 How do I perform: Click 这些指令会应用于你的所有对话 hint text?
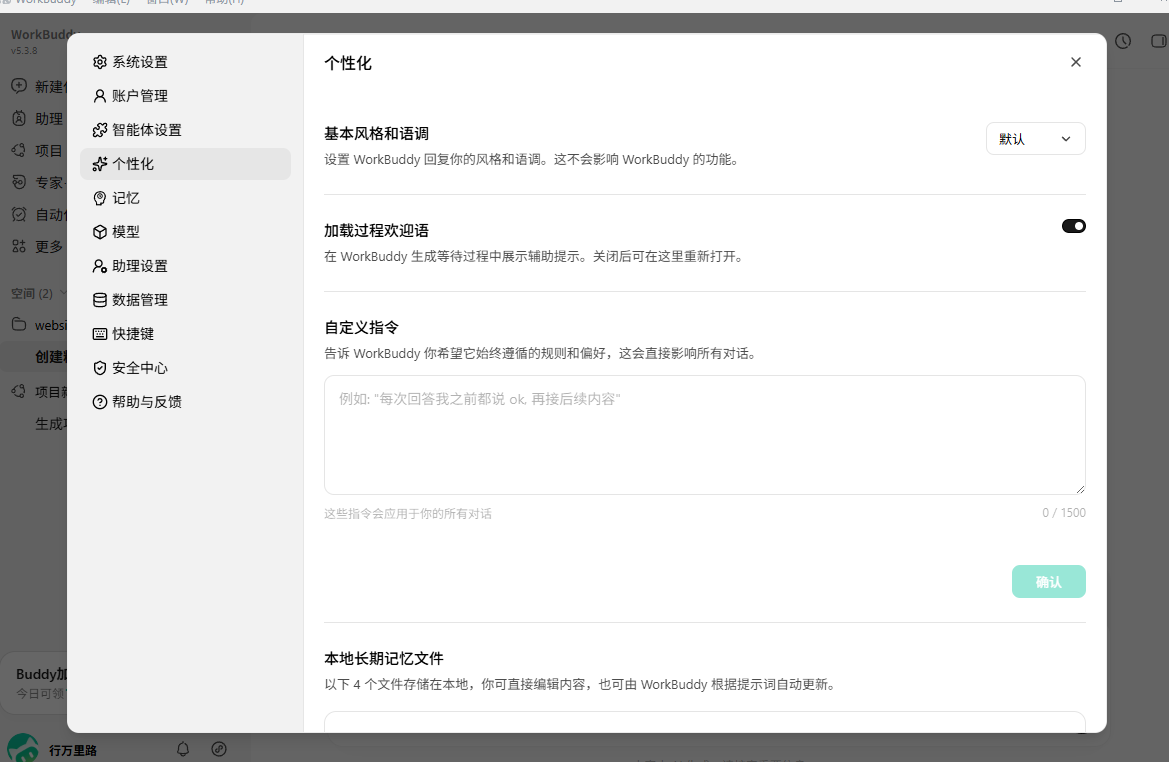(408, 514)
